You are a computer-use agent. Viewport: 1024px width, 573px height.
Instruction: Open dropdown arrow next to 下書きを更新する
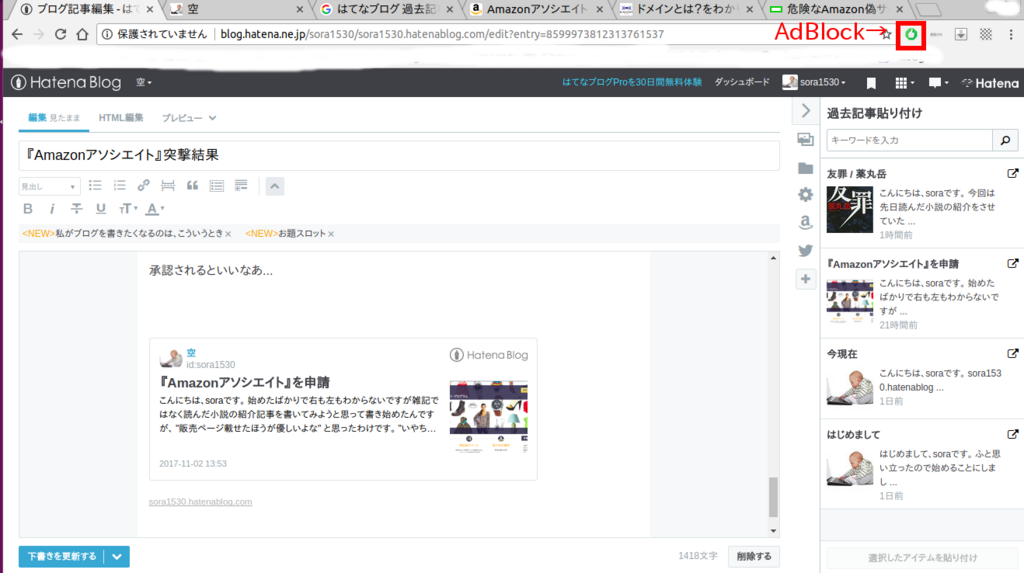click(x=117, y=557)
